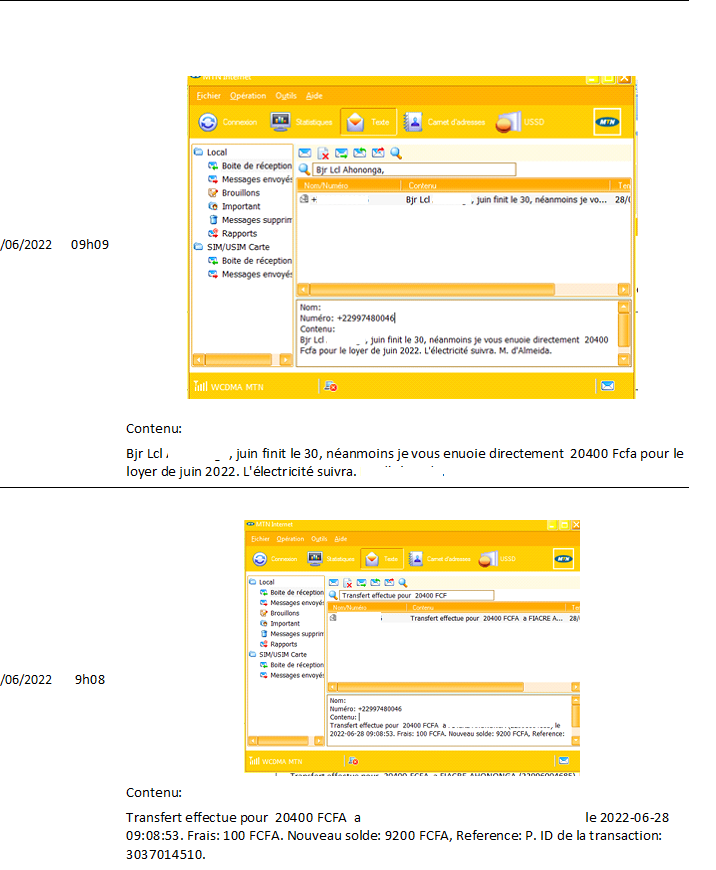
Task: Open Outils menu in the upper window
Action: 286,96
